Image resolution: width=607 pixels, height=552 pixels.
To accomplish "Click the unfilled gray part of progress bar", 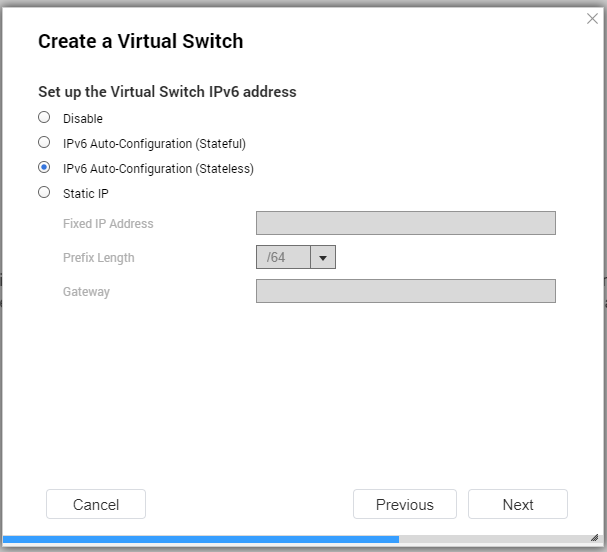I will tap(494, 539).
